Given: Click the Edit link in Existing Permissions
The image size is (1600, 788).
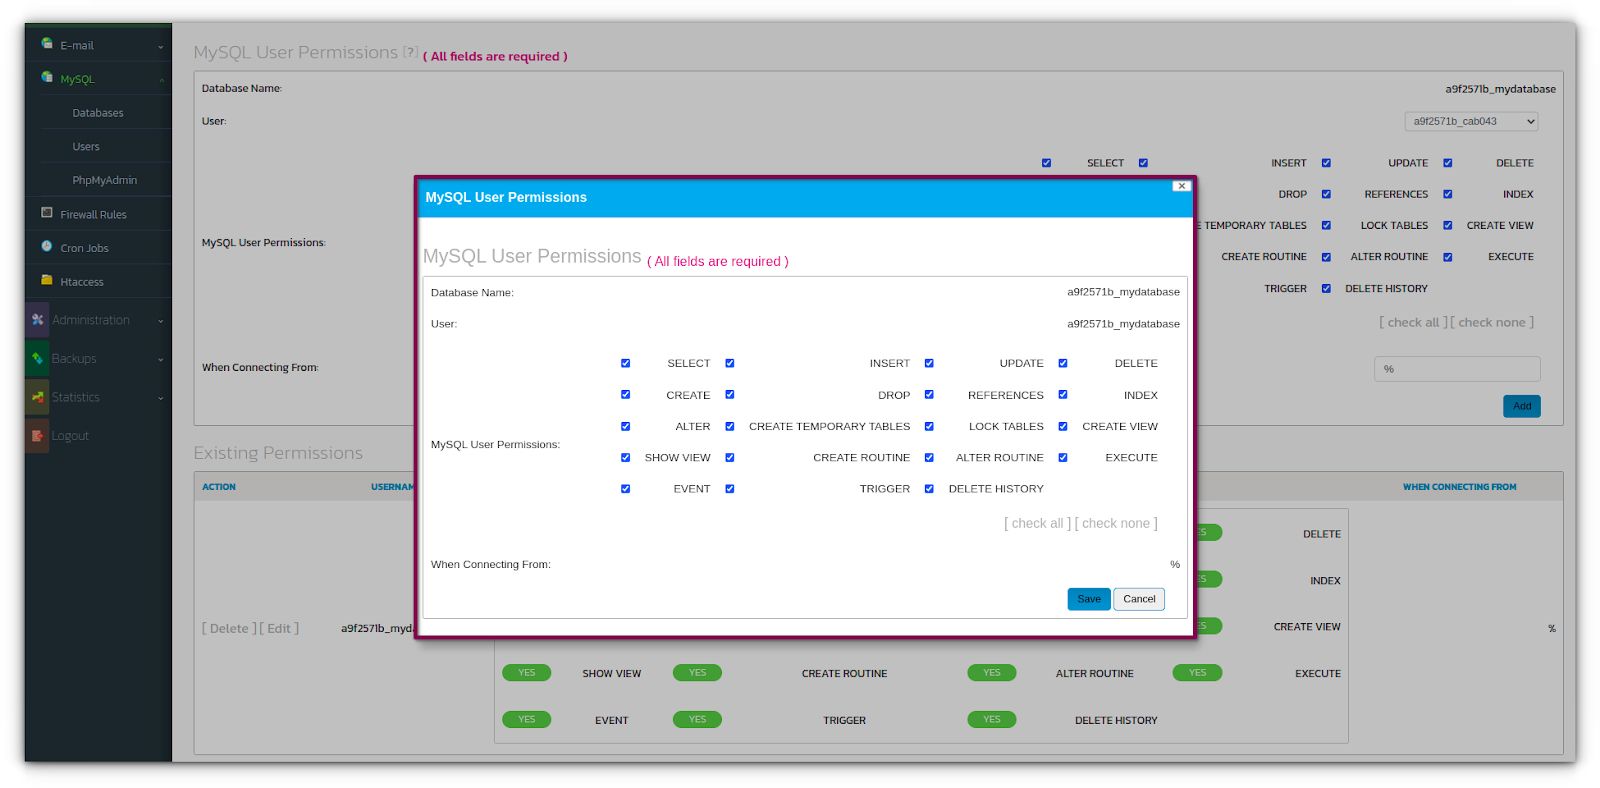Looking at the screenshot, I should click(x=279, y=628).
